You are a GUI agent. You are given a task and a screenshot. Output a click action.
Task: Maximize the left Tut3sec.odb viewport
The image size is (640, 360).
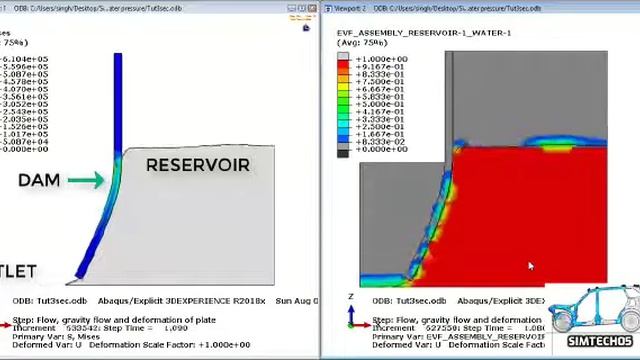click(x=302, y=8)
